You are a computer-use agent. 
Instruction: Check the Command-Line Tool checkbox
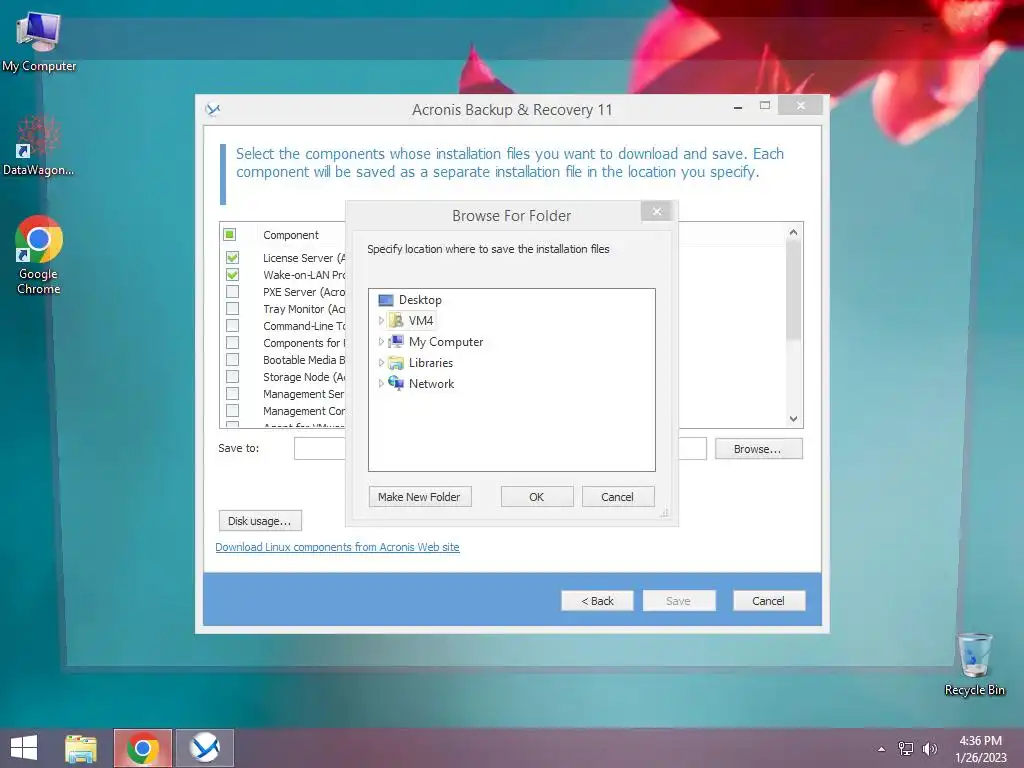(x=232, y=325)
